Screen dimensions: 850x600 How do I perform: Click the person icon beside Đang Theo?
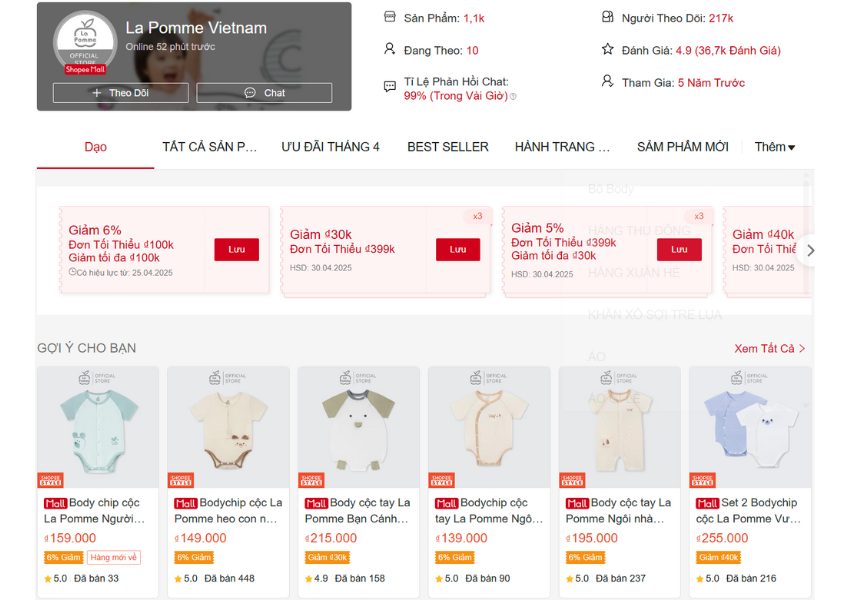(390, 49)
